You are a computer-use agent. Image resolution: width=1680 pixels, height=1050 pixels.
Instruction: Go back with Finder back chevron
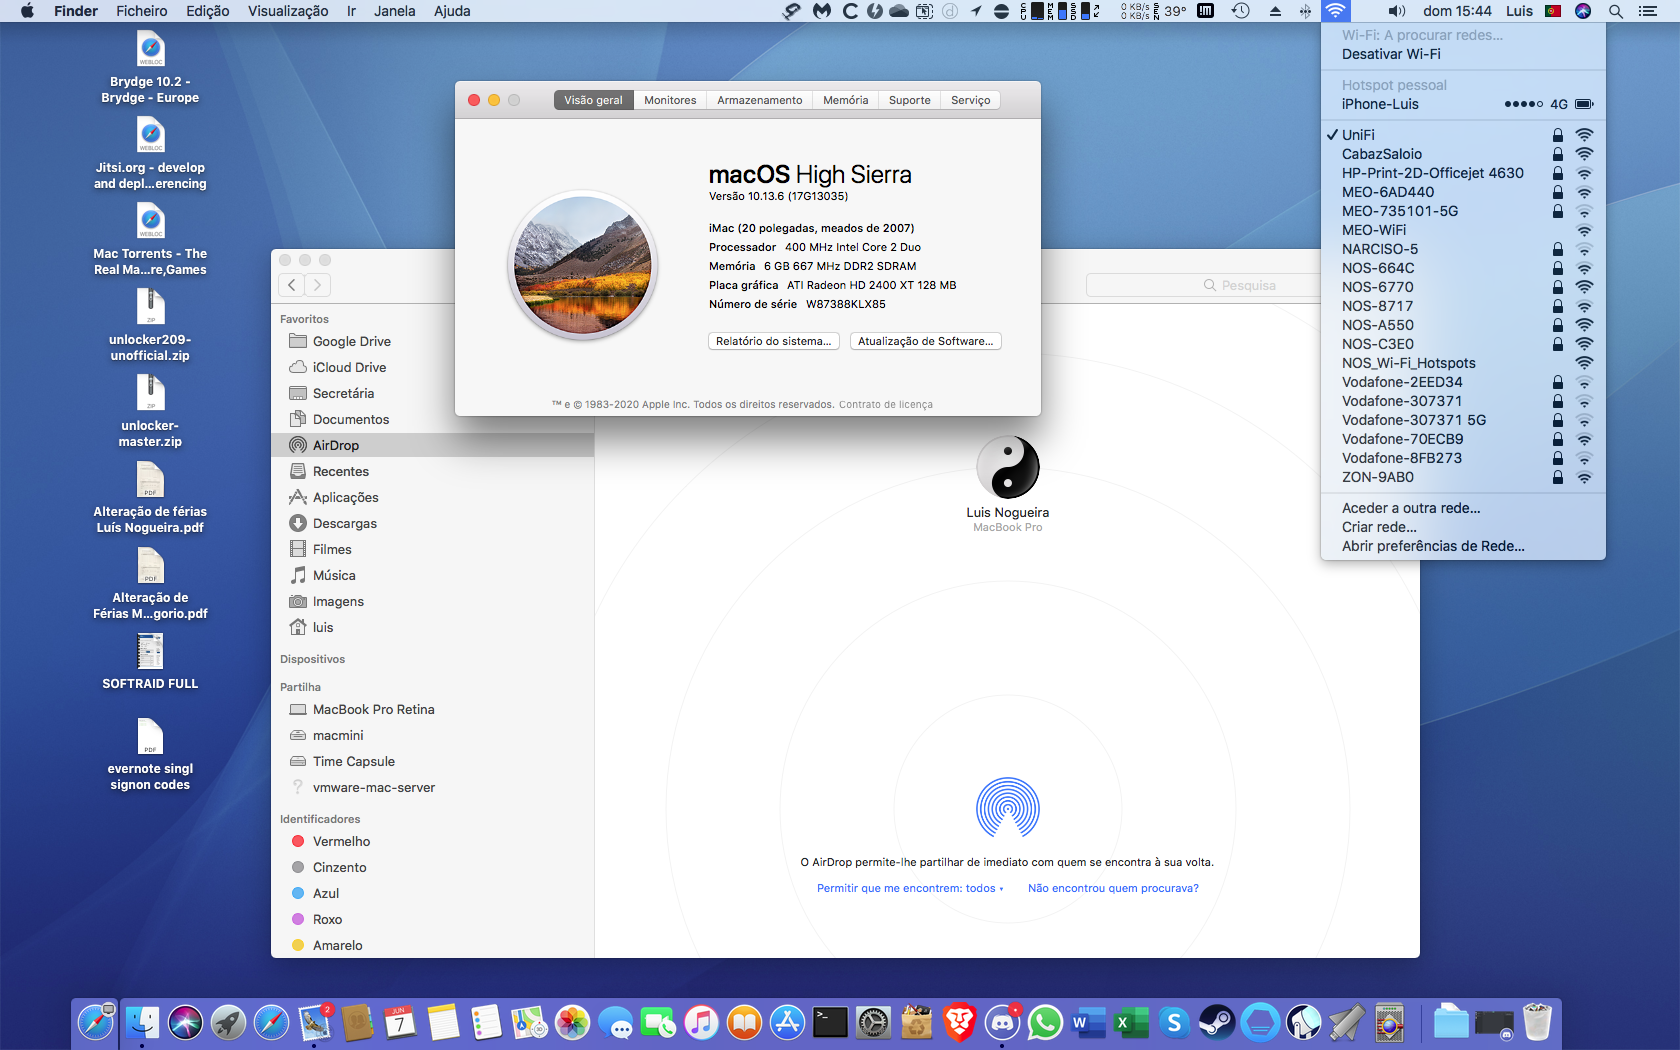coord(291,285)
